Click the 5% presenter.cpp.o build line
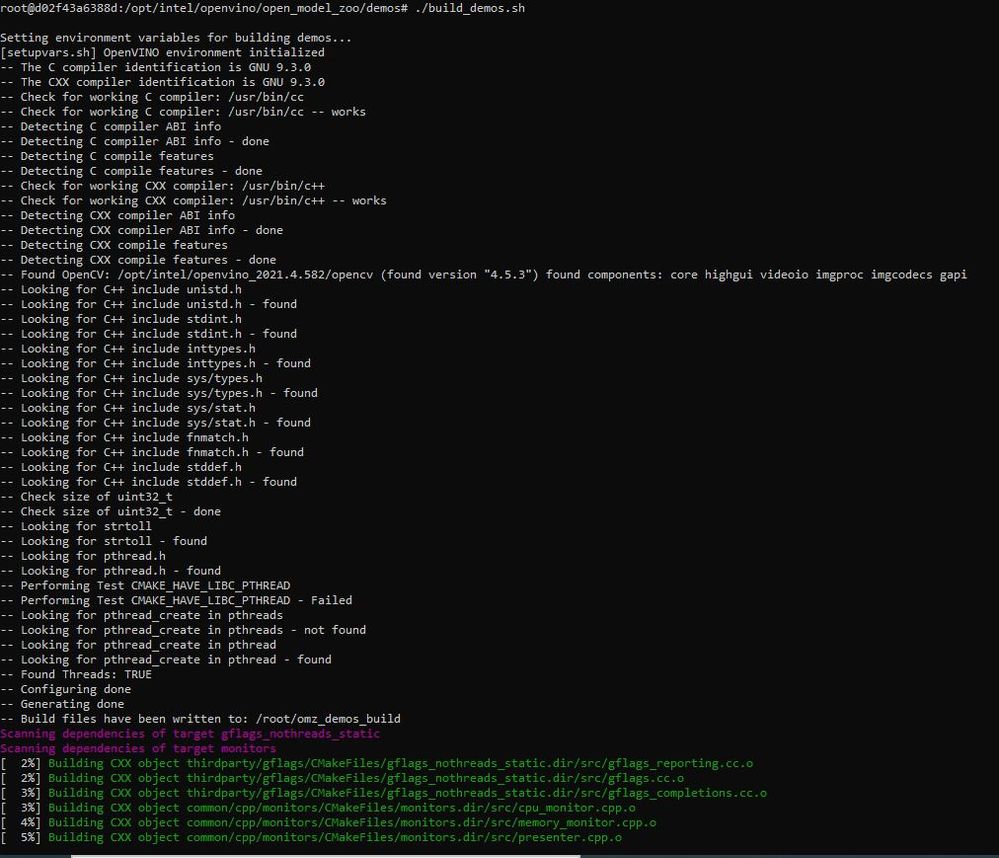 [311, 838]
